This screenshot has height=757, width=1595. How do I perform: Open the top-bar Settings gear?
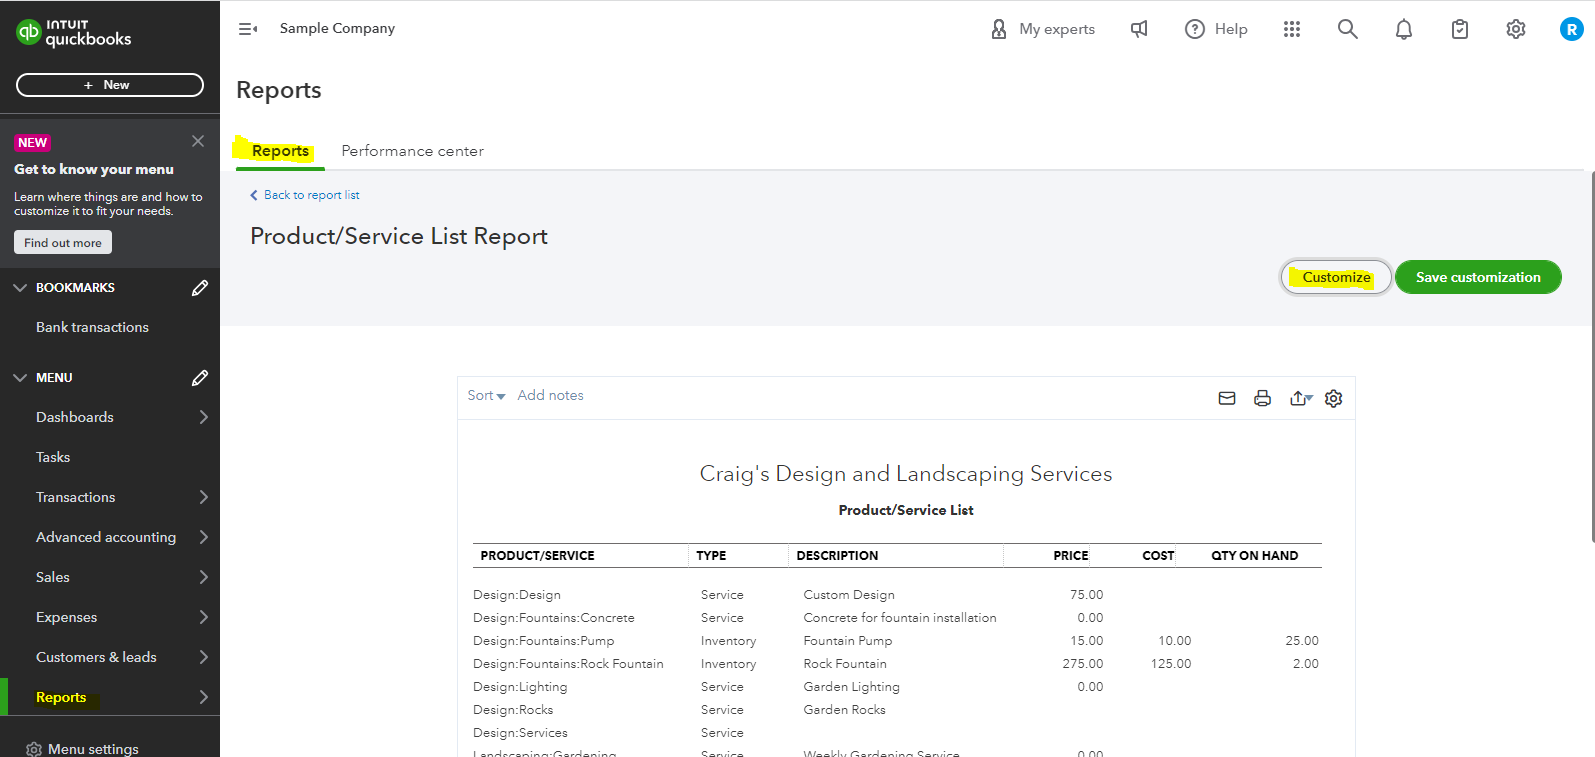(1516, 29)
